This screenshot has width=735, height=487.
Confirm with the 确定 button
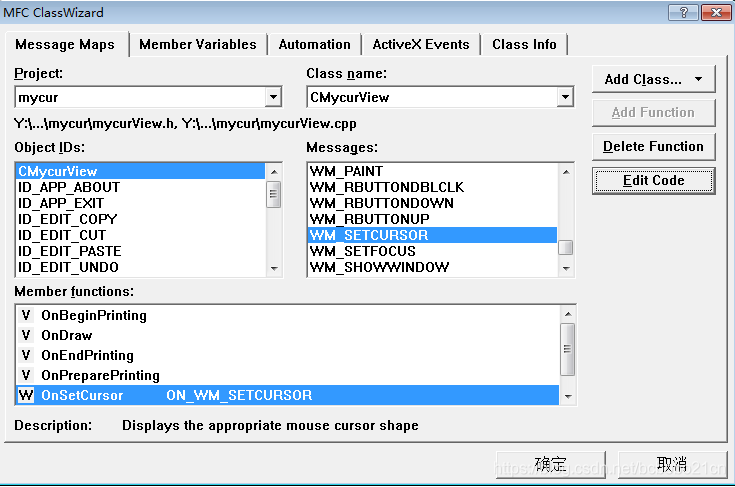coord(551,465)
